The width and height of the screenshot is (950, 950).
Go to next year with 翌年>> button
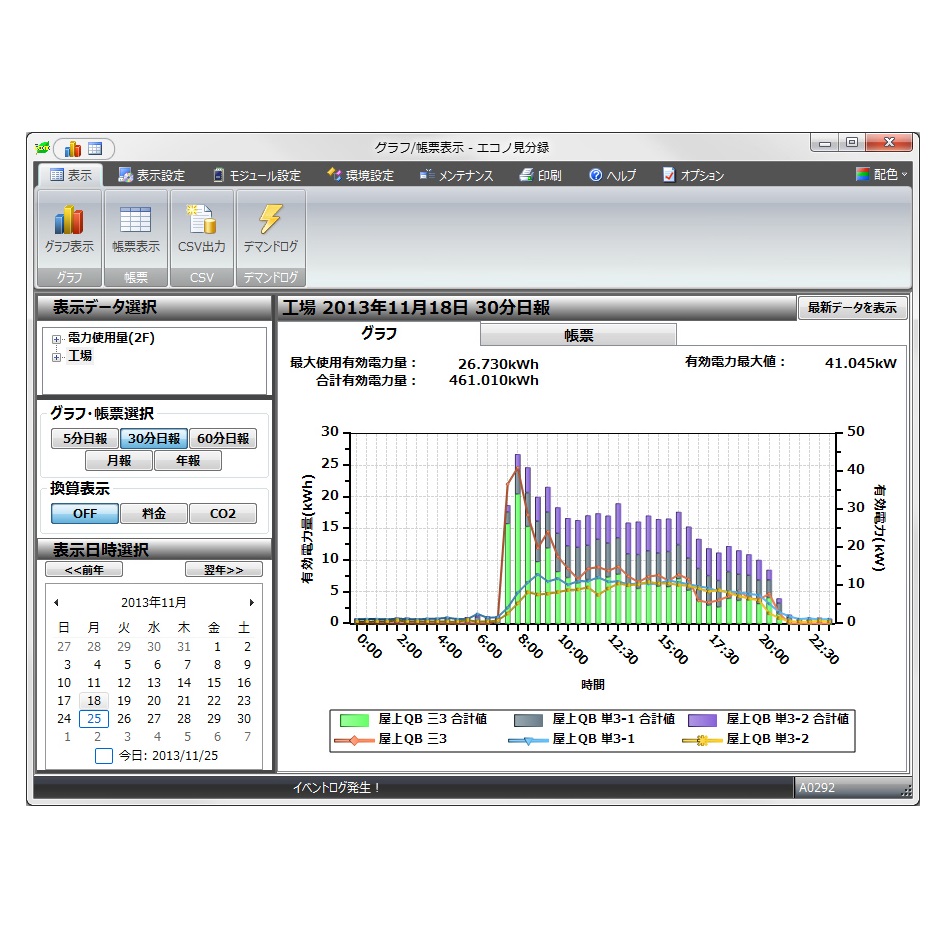point(223,569)
